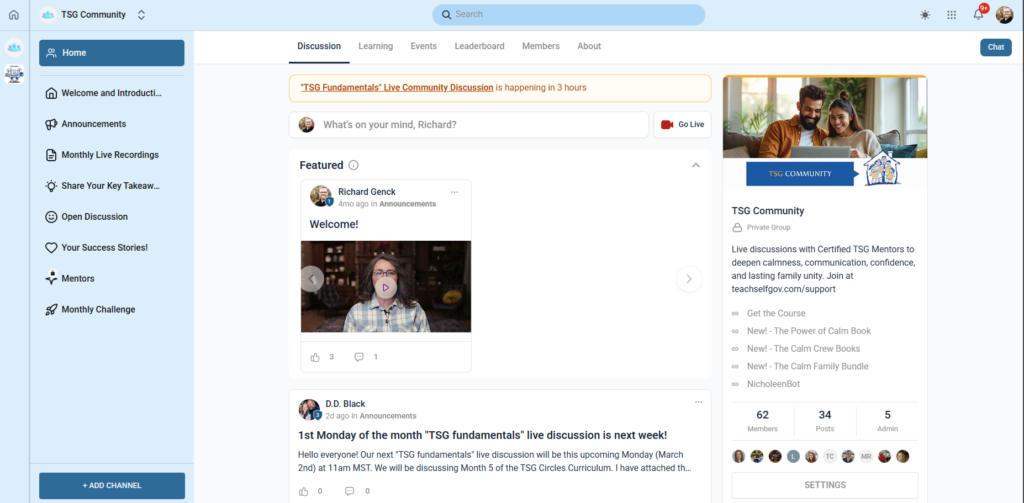Open Your Success Stories channel
The height and width of the screenshot is (503, 1024).
112,248
